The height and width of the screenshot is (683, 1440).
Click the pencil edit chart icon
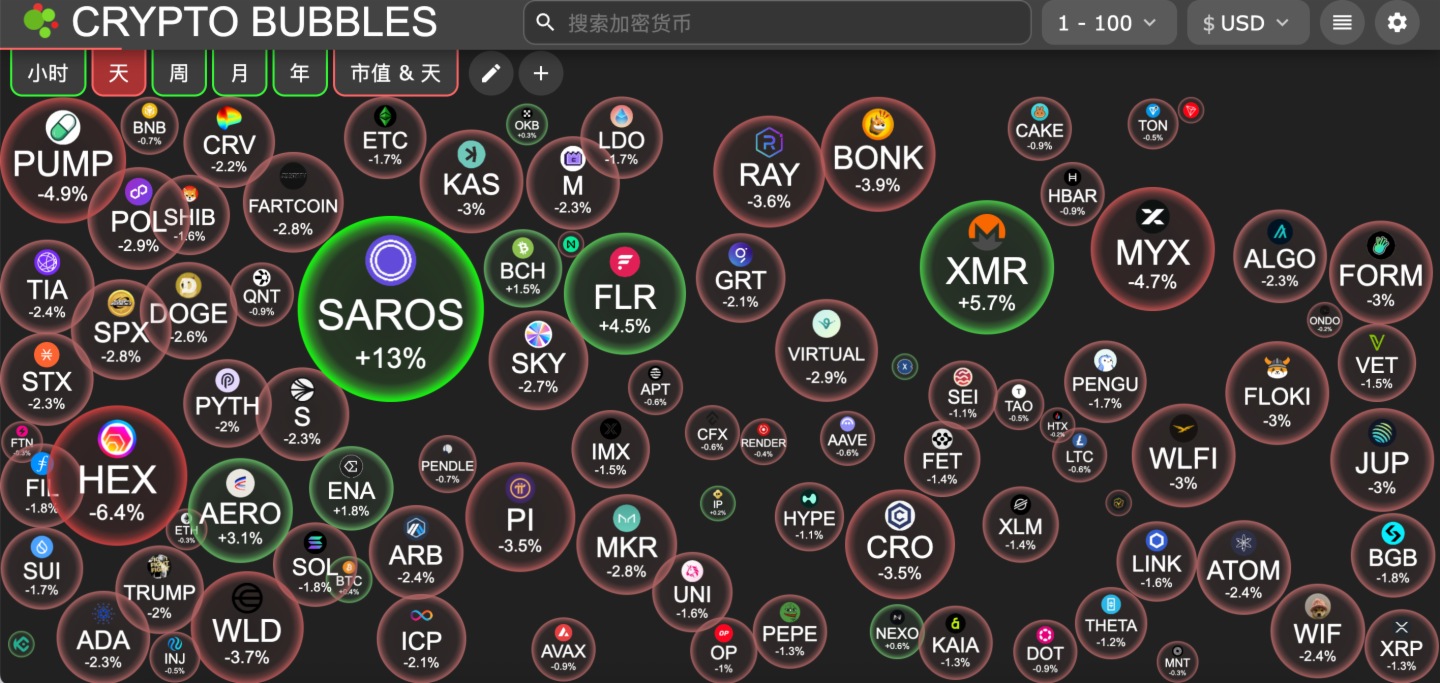coord(491,73)
